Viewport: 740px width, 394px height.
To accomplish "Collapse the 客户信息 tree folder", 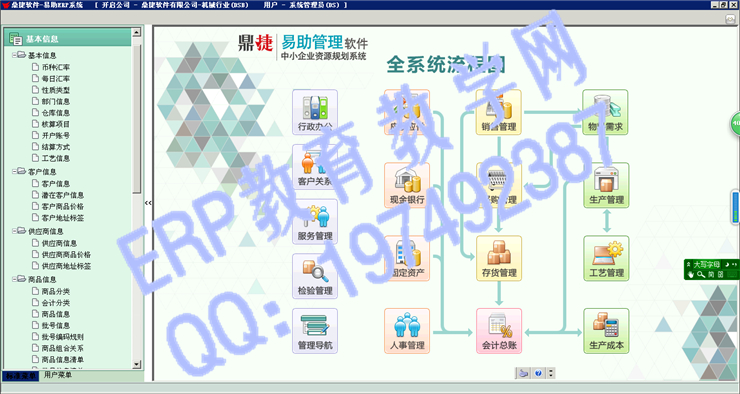I will point(15,171).
